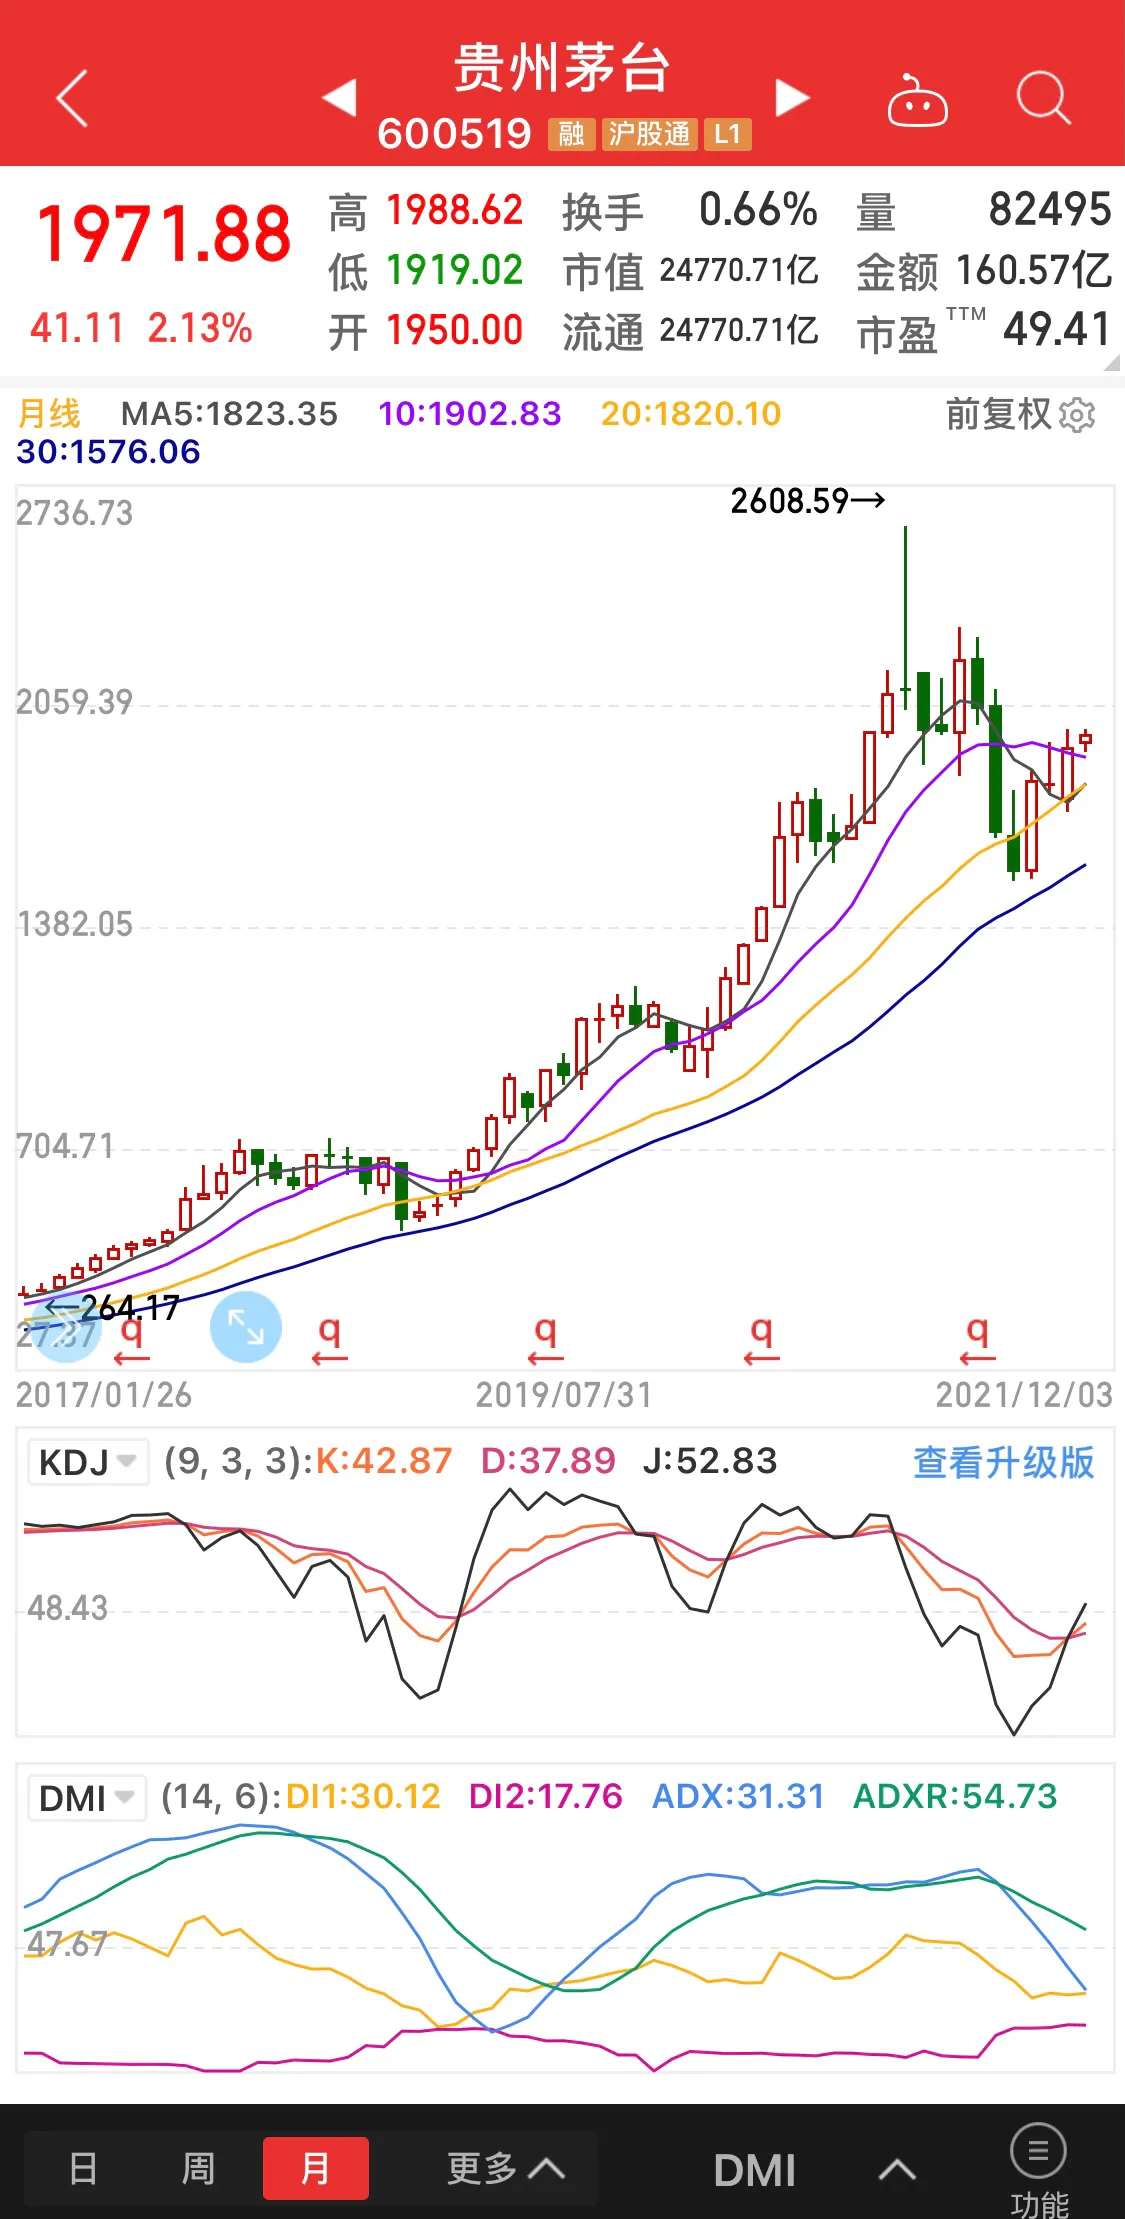
Task: Tap the KDJ J:52.83 value
Action: click(710, 1461)
